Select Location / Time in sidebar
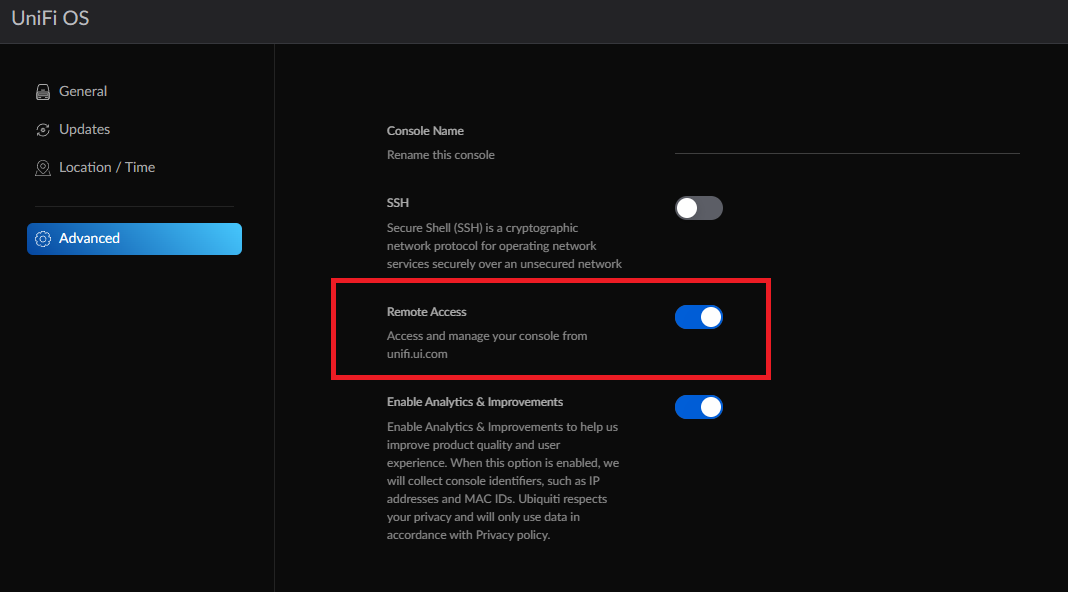 [107, 167]
